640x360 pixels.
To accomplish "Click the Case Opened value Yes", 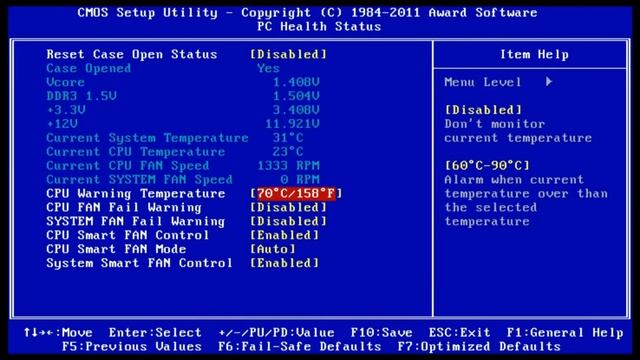I will [x=269, y=68].
